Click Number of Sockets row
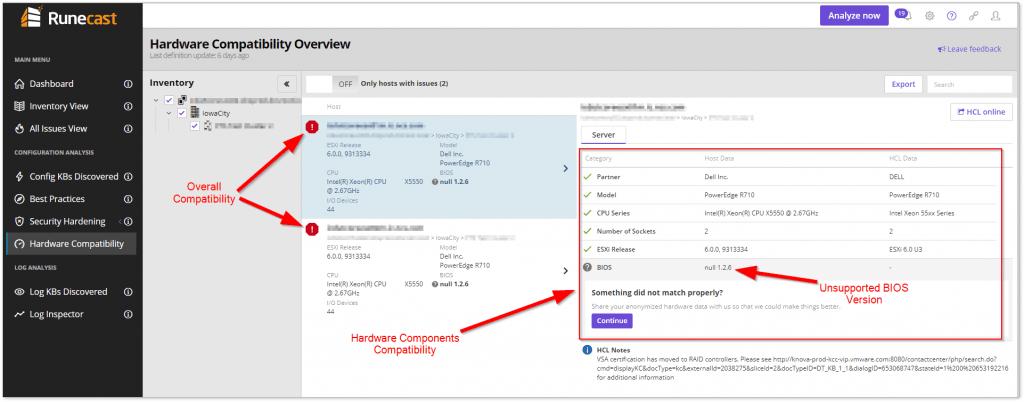The height and width of the screenshot is (402, 1024). (x=789, y=231)
